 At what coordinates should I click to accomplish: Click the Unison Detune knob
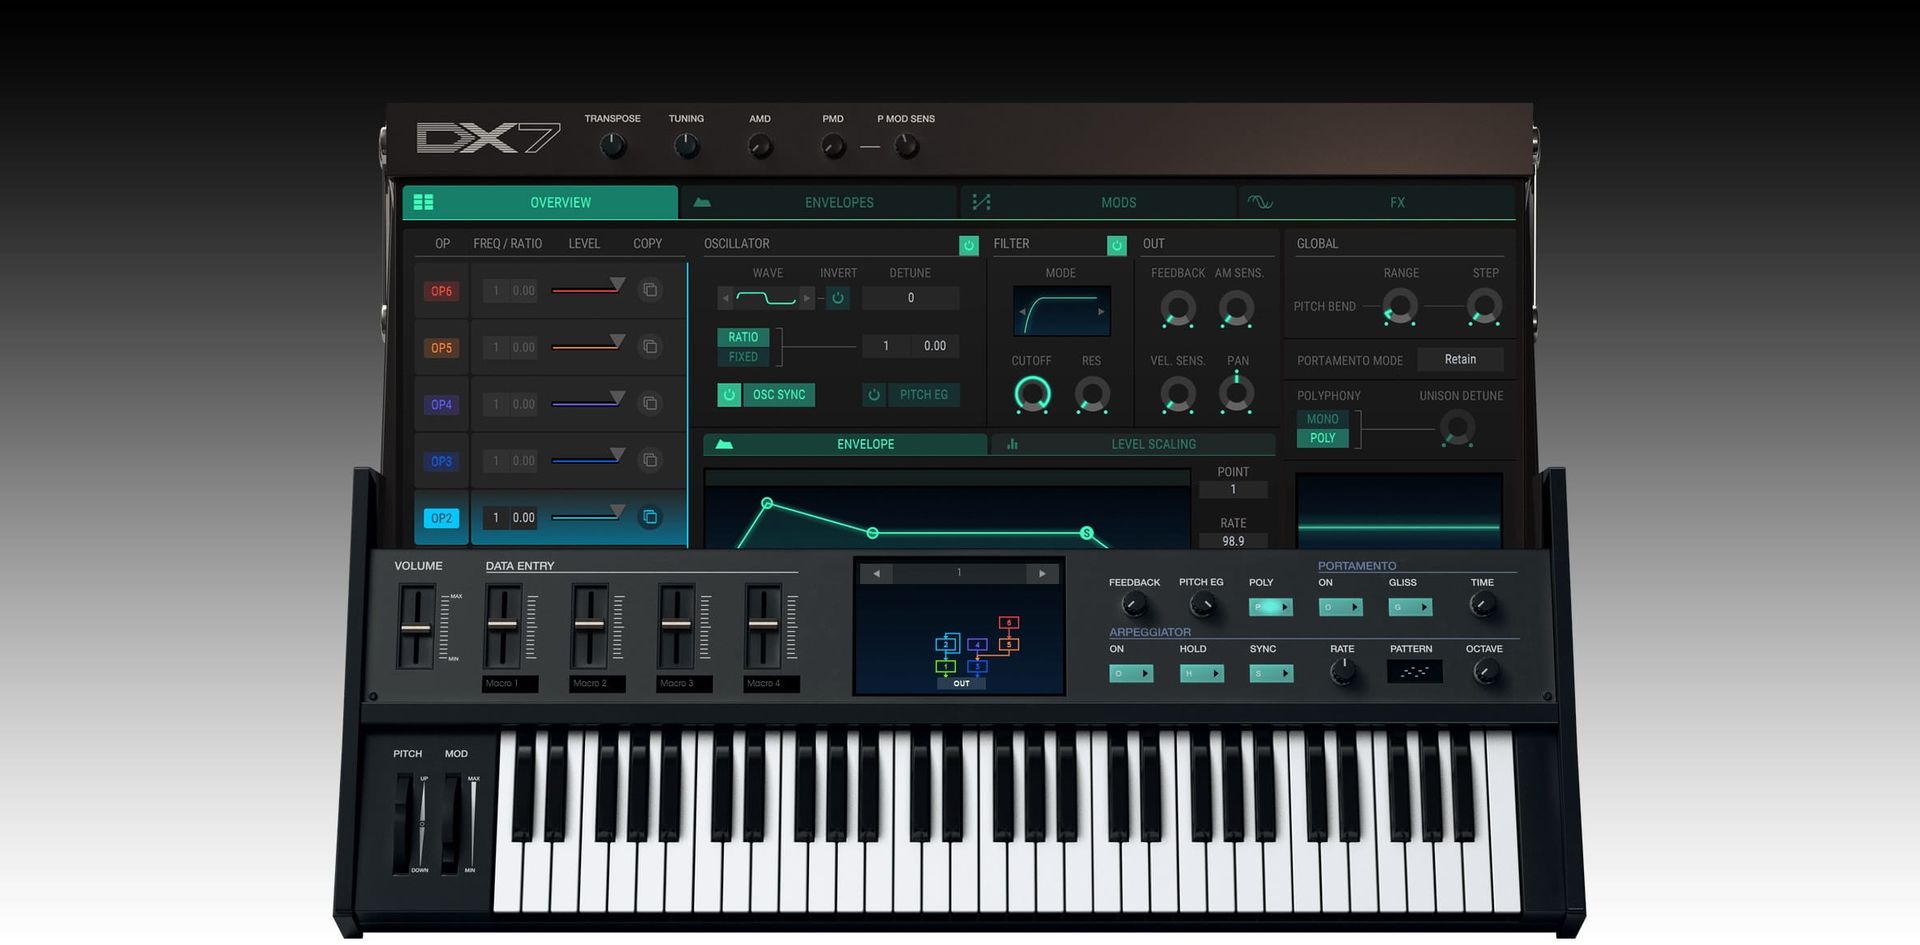point(1457,429)
